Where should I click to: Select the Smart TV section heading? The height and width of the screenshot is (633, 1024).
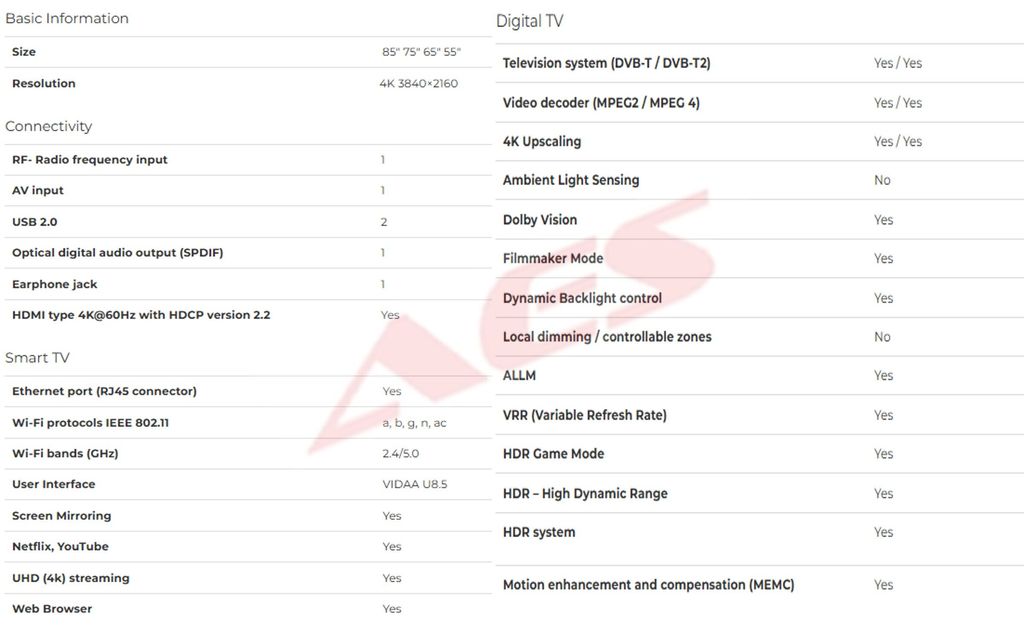37,358
